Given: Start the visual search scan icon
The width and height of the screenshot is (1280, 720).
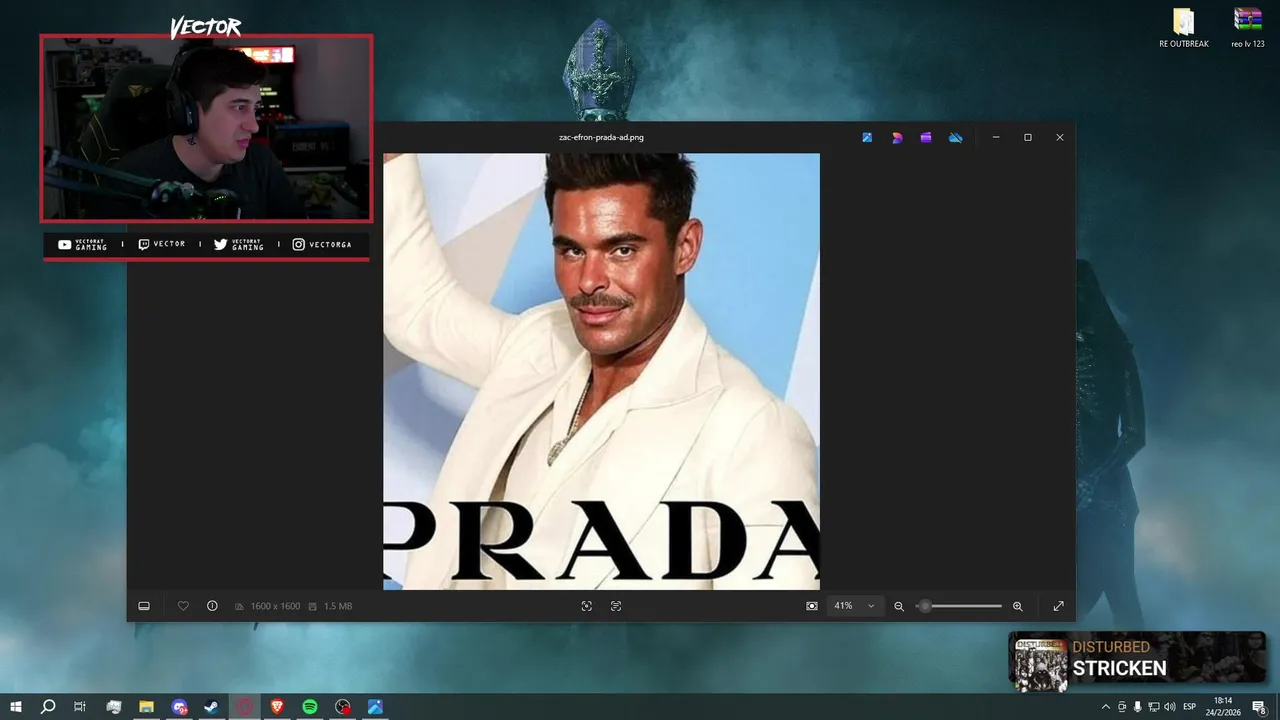Looking at the screenshot, I should (x=587, y=606).
